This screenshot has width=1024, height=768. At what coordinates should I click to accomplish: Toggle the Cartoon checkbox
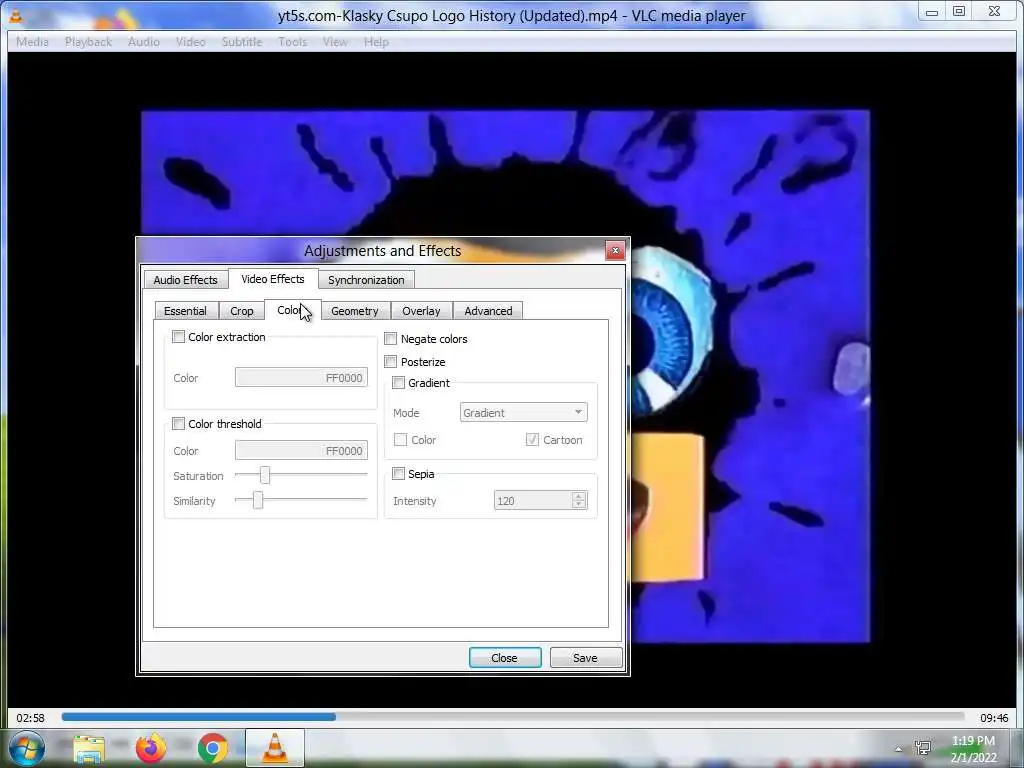click(532, 440)
